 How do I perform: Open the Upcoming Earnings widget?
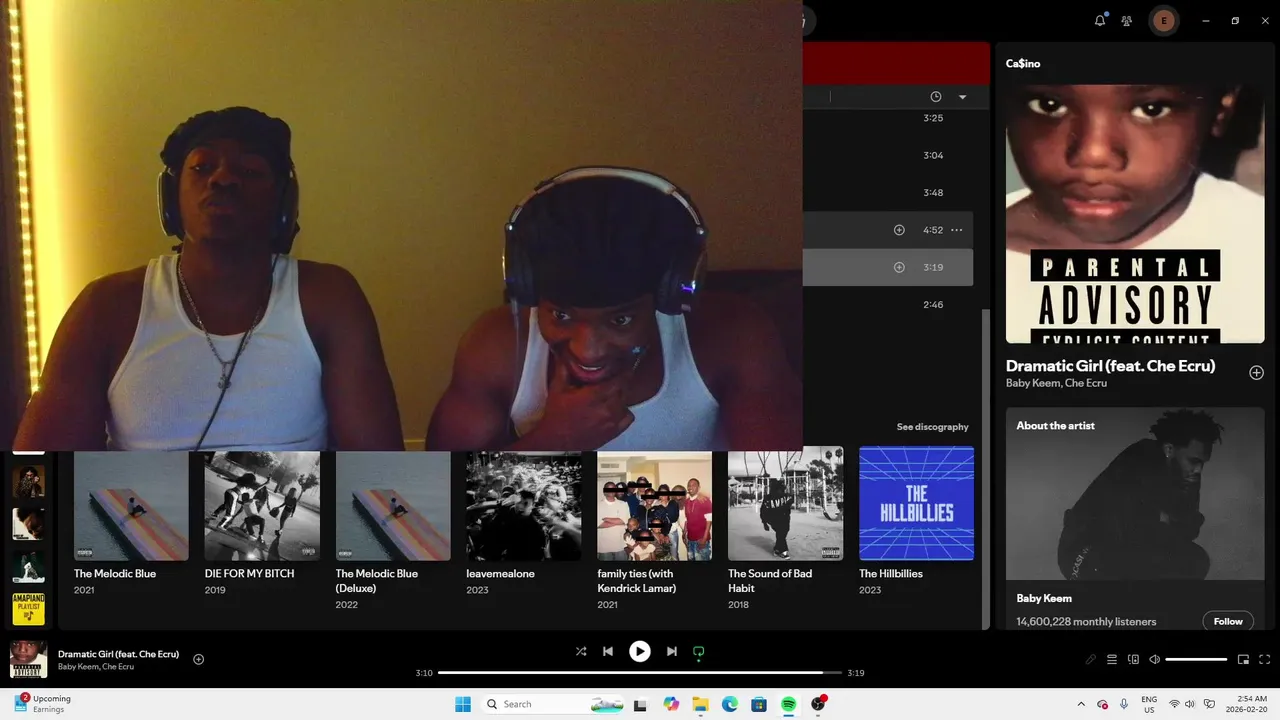[43, 704]
